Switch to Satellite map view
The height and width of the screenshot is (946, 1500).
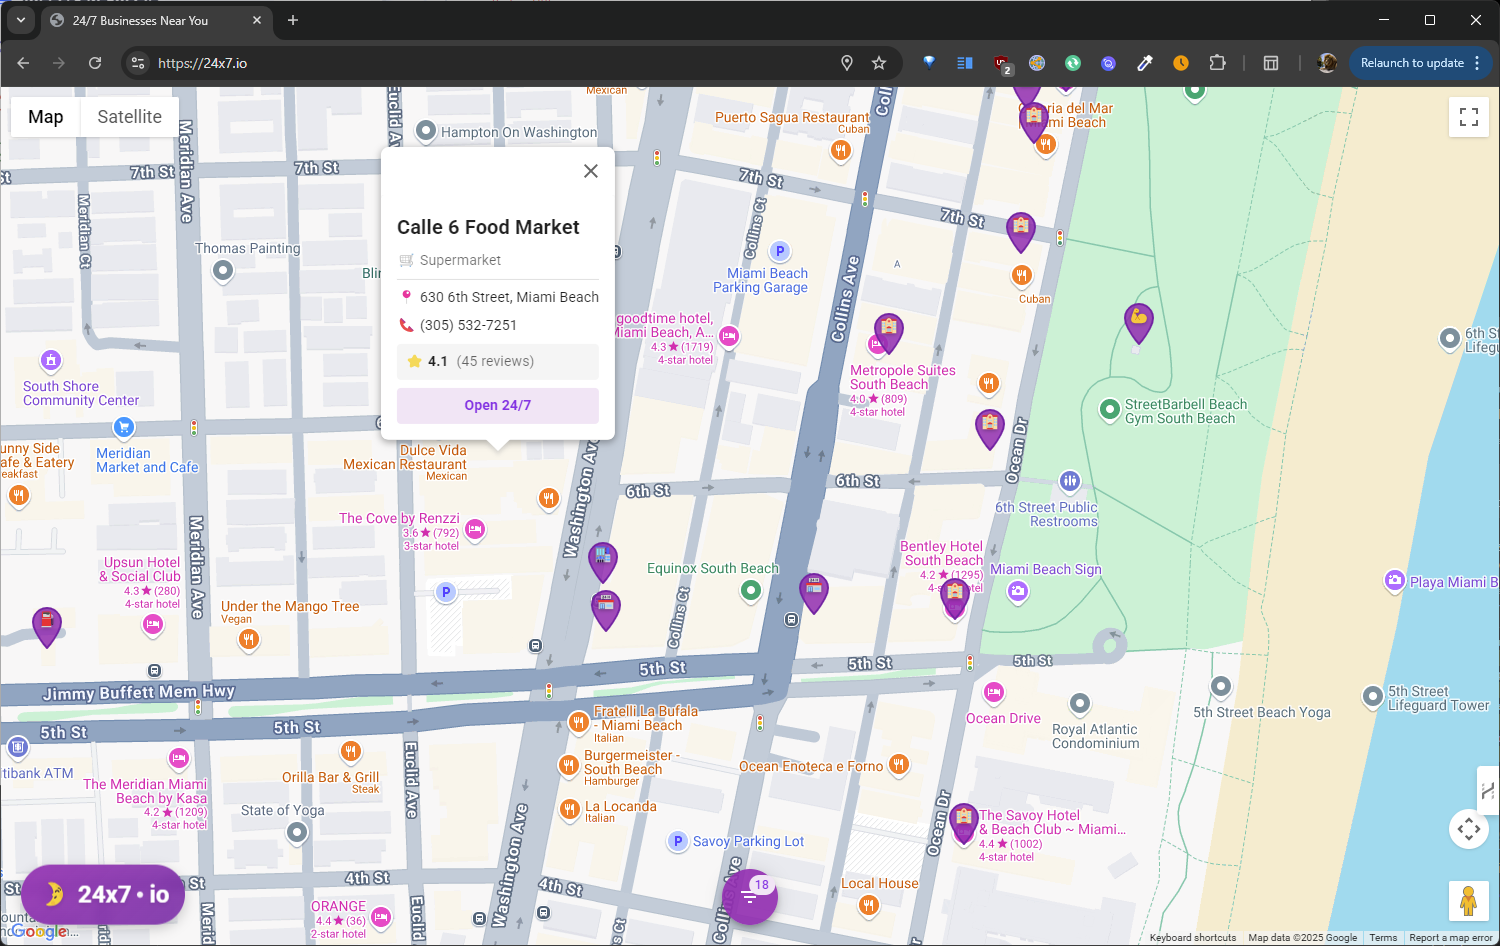point(129,117)
